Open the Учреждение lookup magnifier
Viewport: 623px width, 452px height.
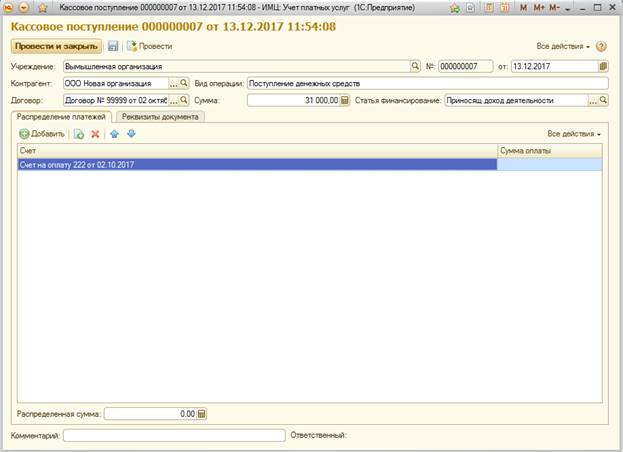[x=415, y=66]
